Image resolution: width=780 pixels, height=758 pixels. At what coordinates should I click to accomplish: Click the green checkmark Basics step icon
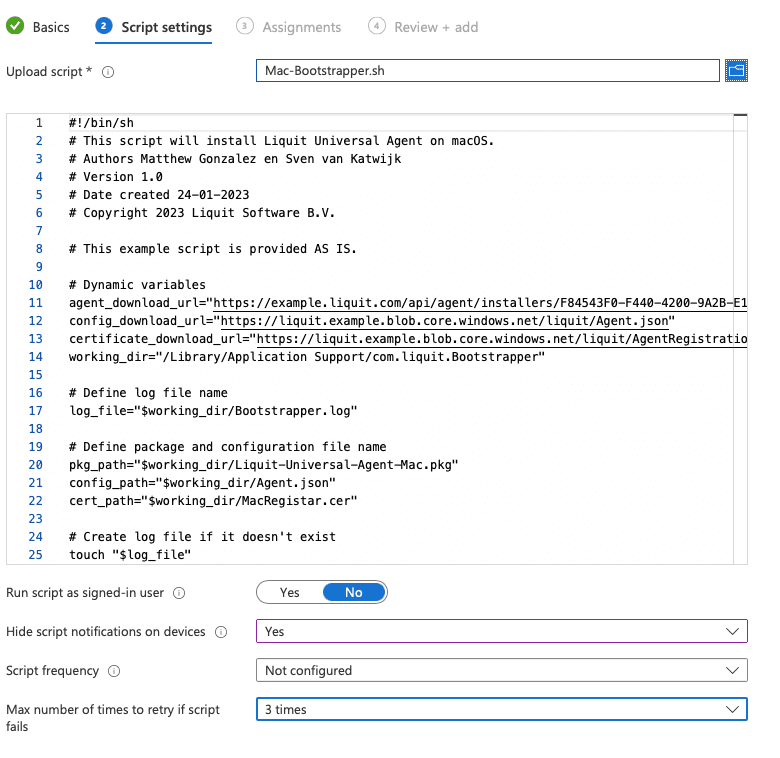(15, 27)
